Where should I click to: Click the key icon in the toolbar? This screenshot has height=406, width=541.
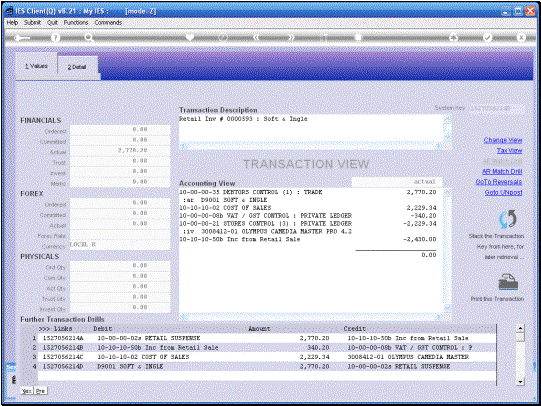point(22,38)
